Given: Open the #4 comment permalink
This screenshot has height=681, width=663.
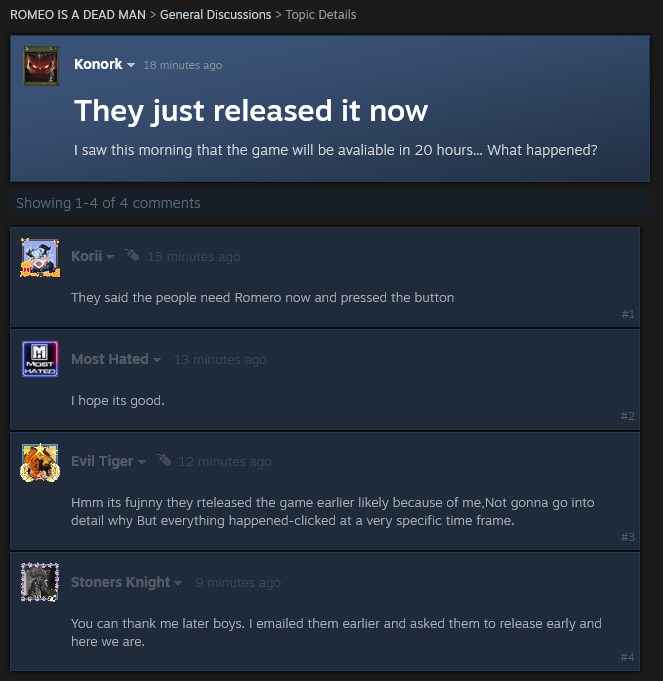Looking at the screenshot, I should (x=627, y=657).
